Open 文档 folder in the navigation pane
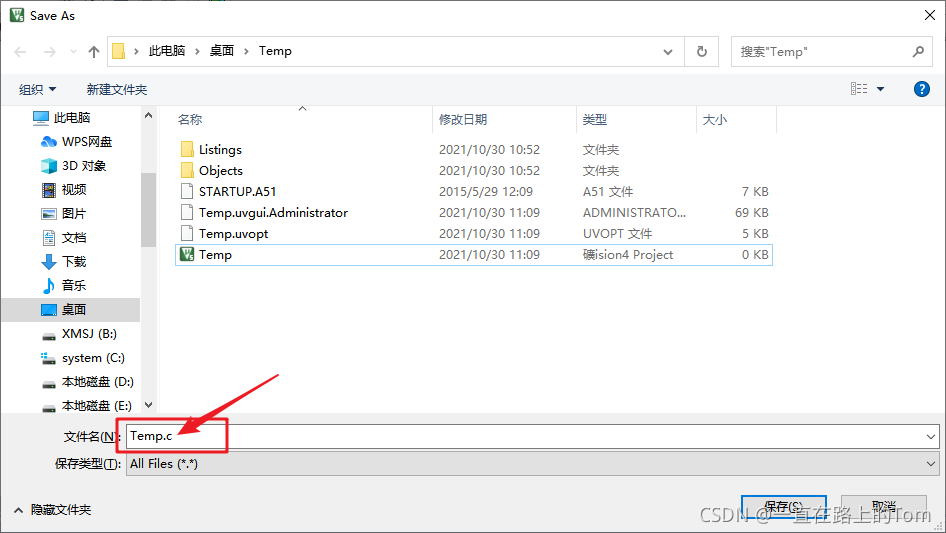Screen dimensions: 946x533 (x=63, y=238)
